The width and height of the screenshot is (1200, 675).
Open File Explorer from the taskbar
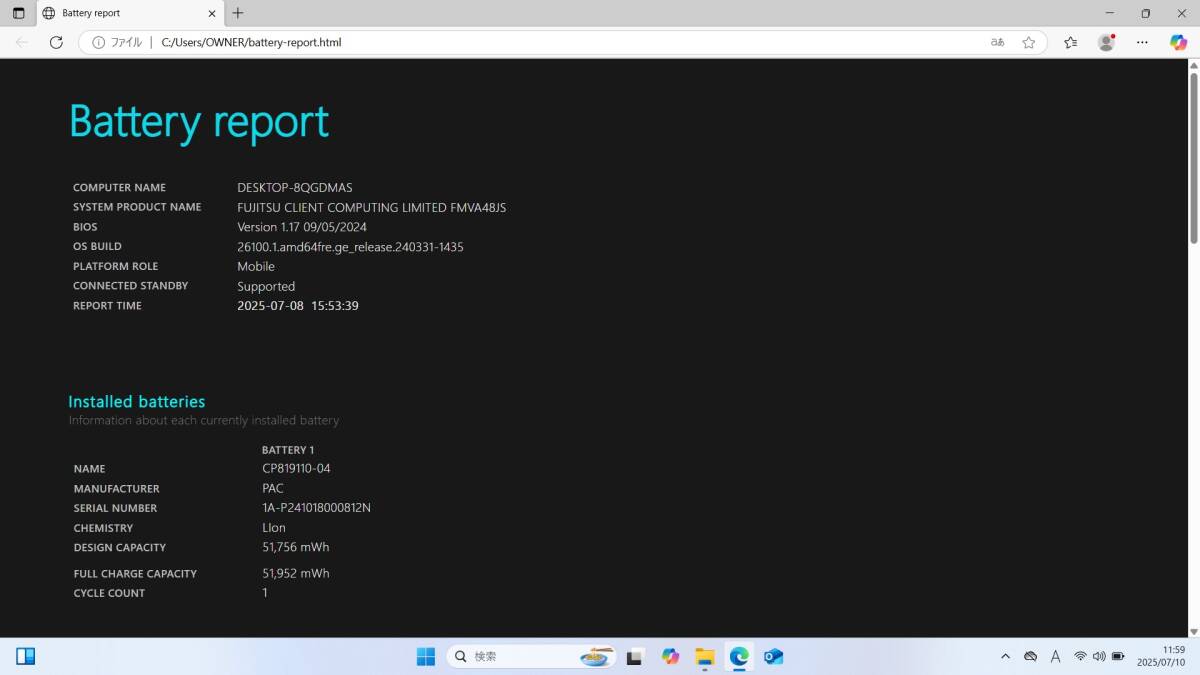coord(705,656)
